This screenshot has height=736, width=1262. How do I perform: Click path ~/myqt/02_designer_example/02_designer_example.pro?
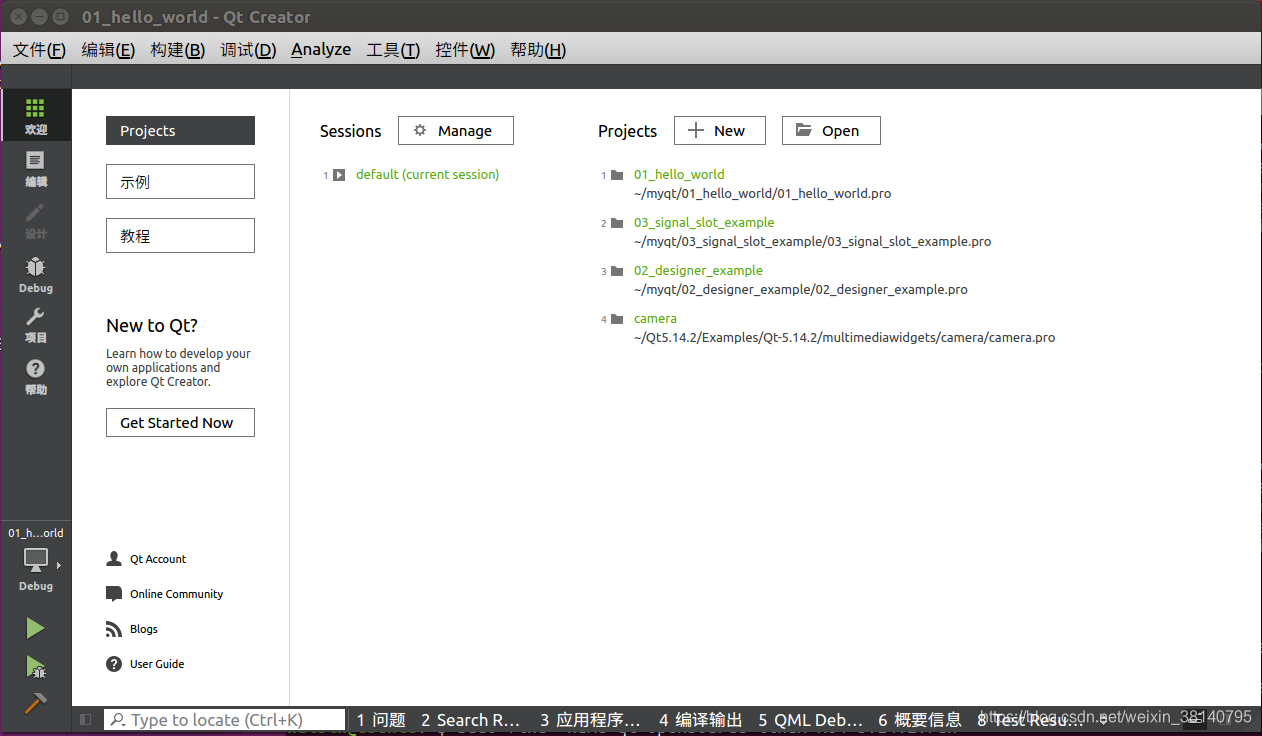[801, 289]
